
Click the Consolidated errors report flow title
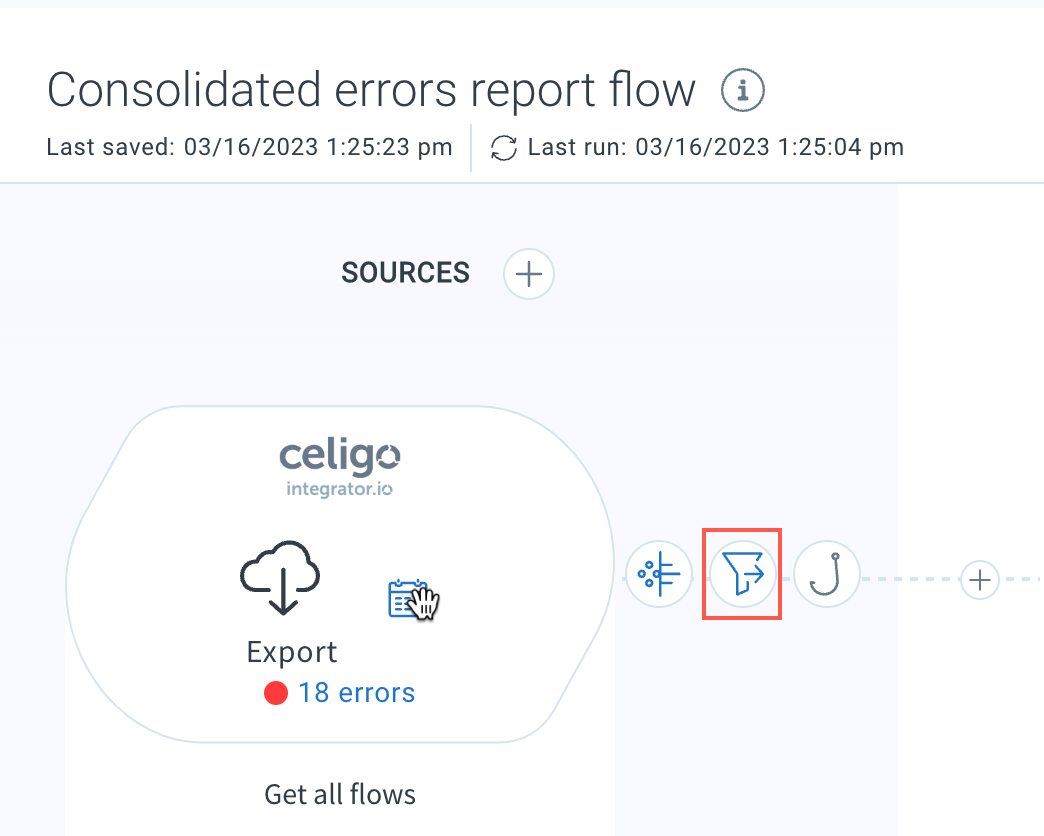(370, 90)
